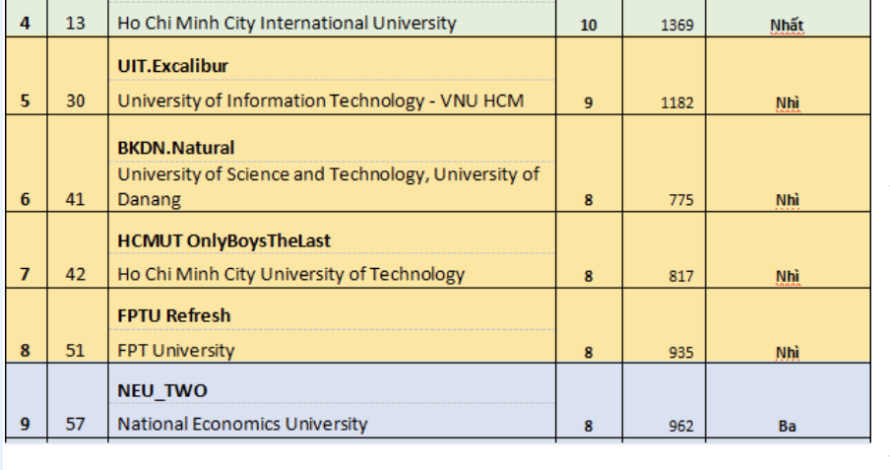Select penalty value 1182

[677, 103]
